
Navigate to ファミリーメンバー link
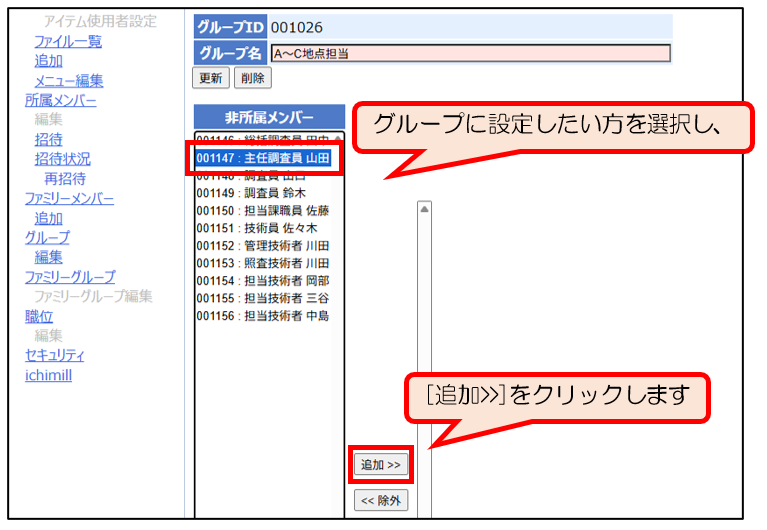point(69,198)
